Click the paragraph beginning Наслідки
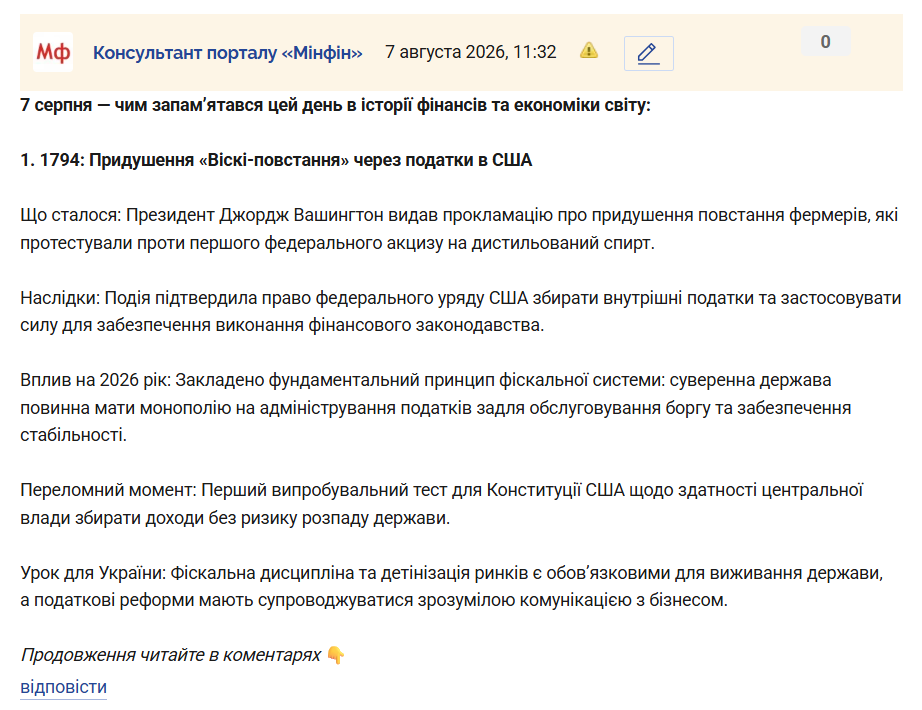The image size is (922, 710). click(x=460, y=311)
